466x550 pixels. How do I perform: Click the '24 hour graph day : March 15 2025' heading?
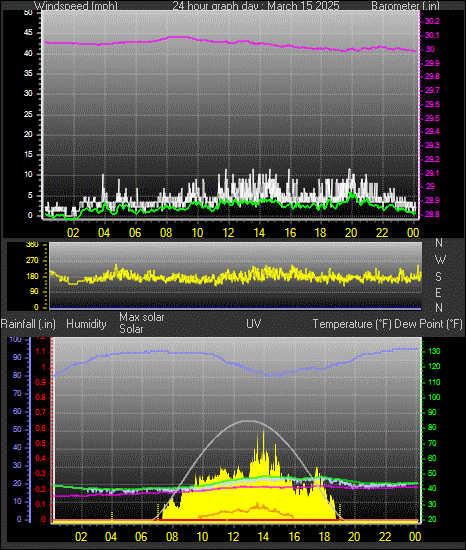click(256, 6)
